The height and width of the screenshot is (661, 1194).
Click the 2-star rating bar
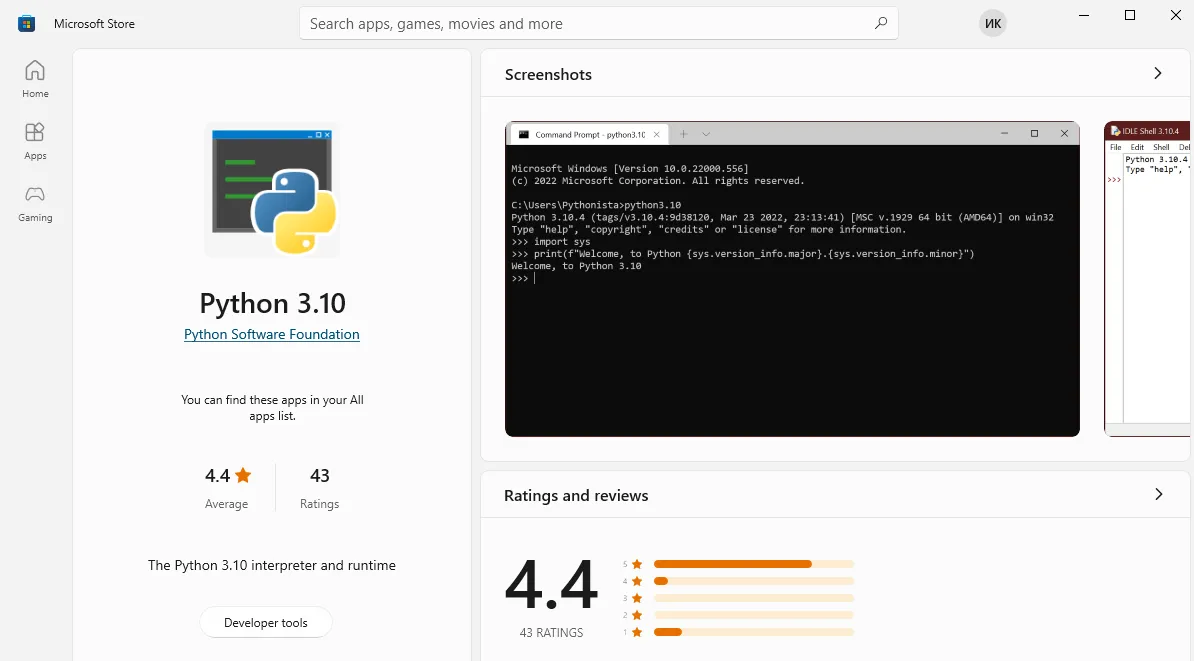[754, 615]
